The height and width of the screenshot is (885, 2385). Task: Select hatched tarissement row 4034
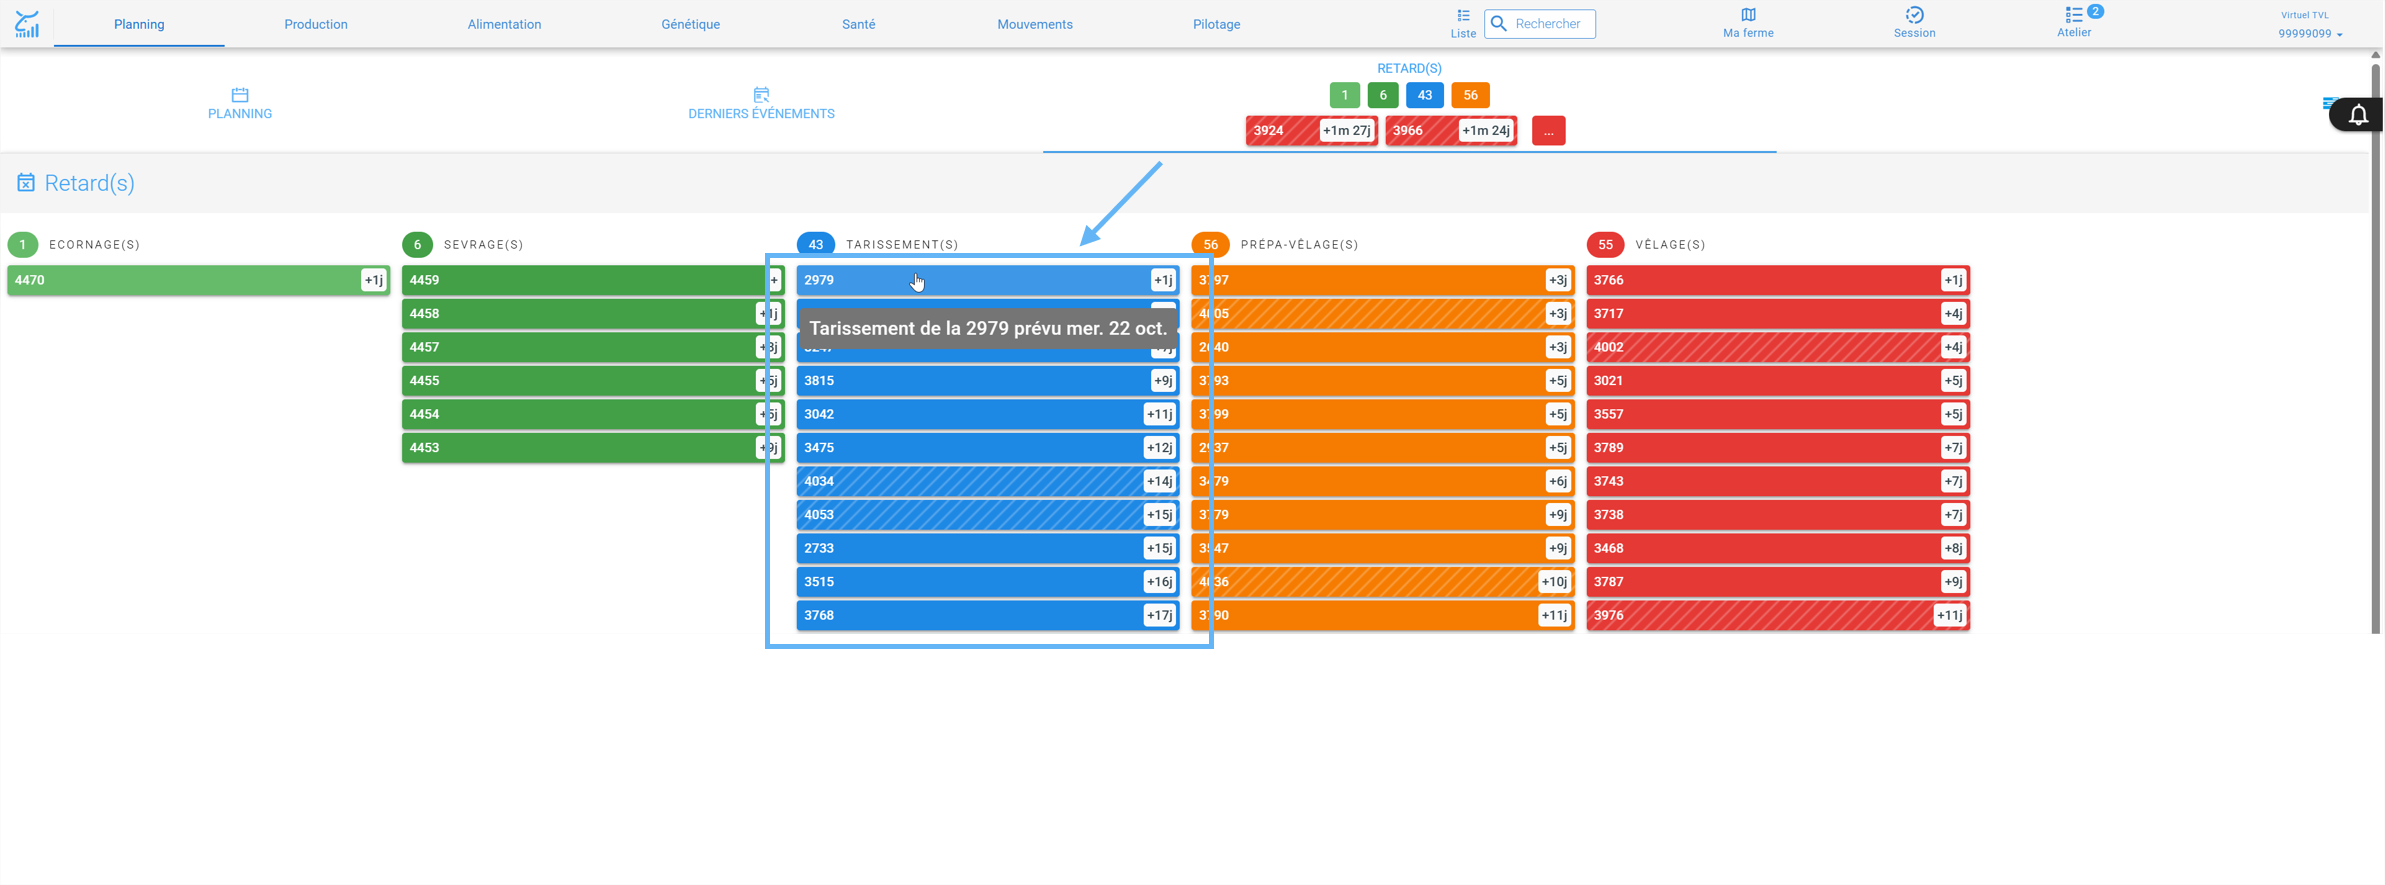(988, 481)
